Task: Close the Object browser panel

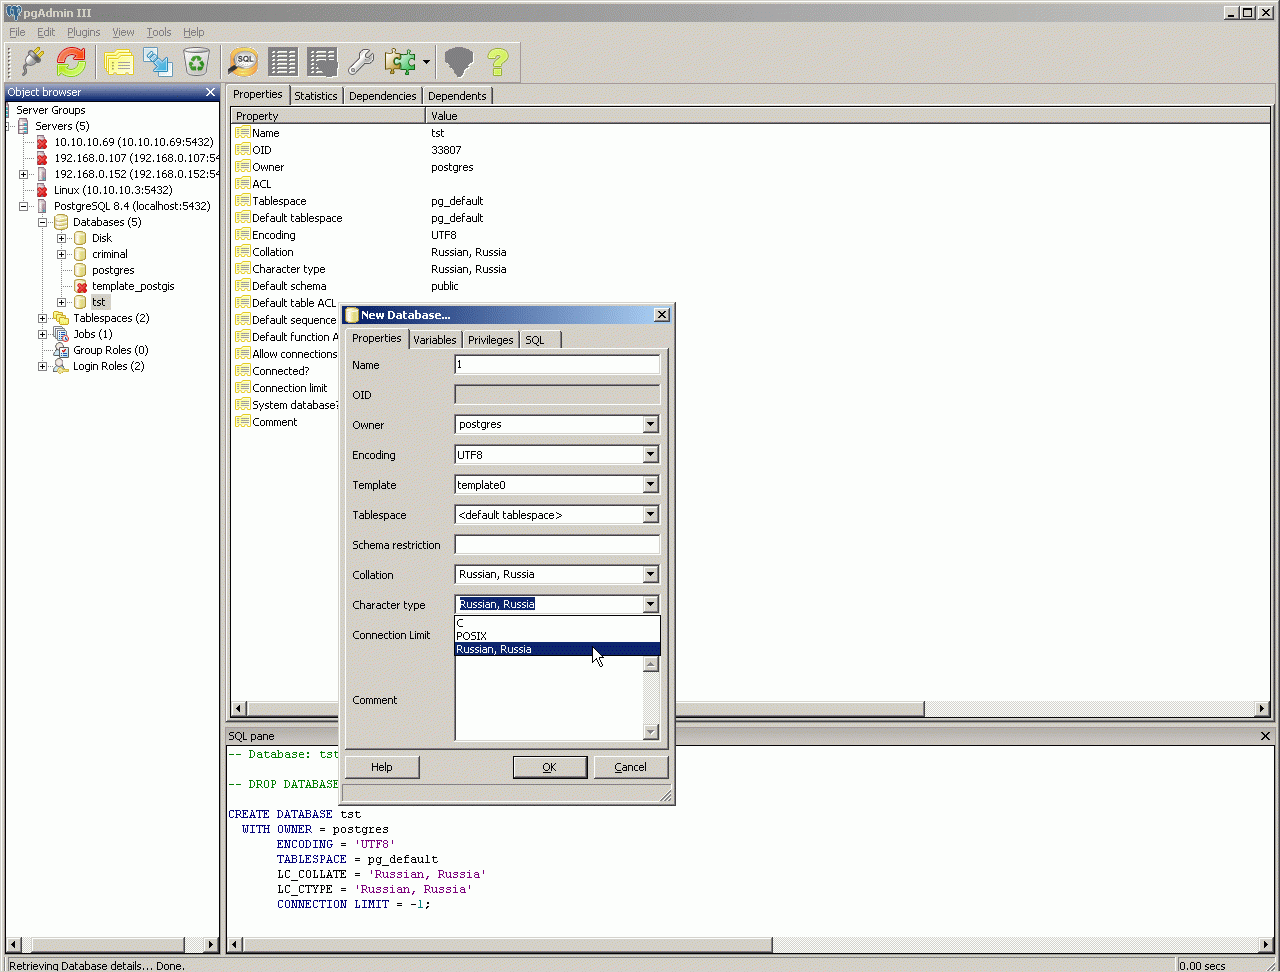Action: click(210, 92)
